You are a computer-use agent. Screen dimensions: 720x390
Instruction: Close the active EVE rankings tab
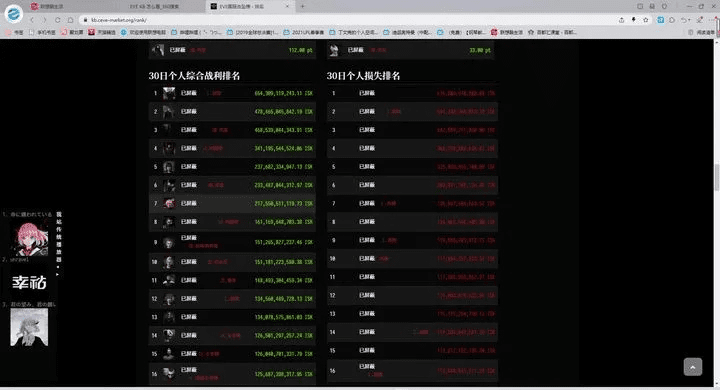[x=287, y=6]
